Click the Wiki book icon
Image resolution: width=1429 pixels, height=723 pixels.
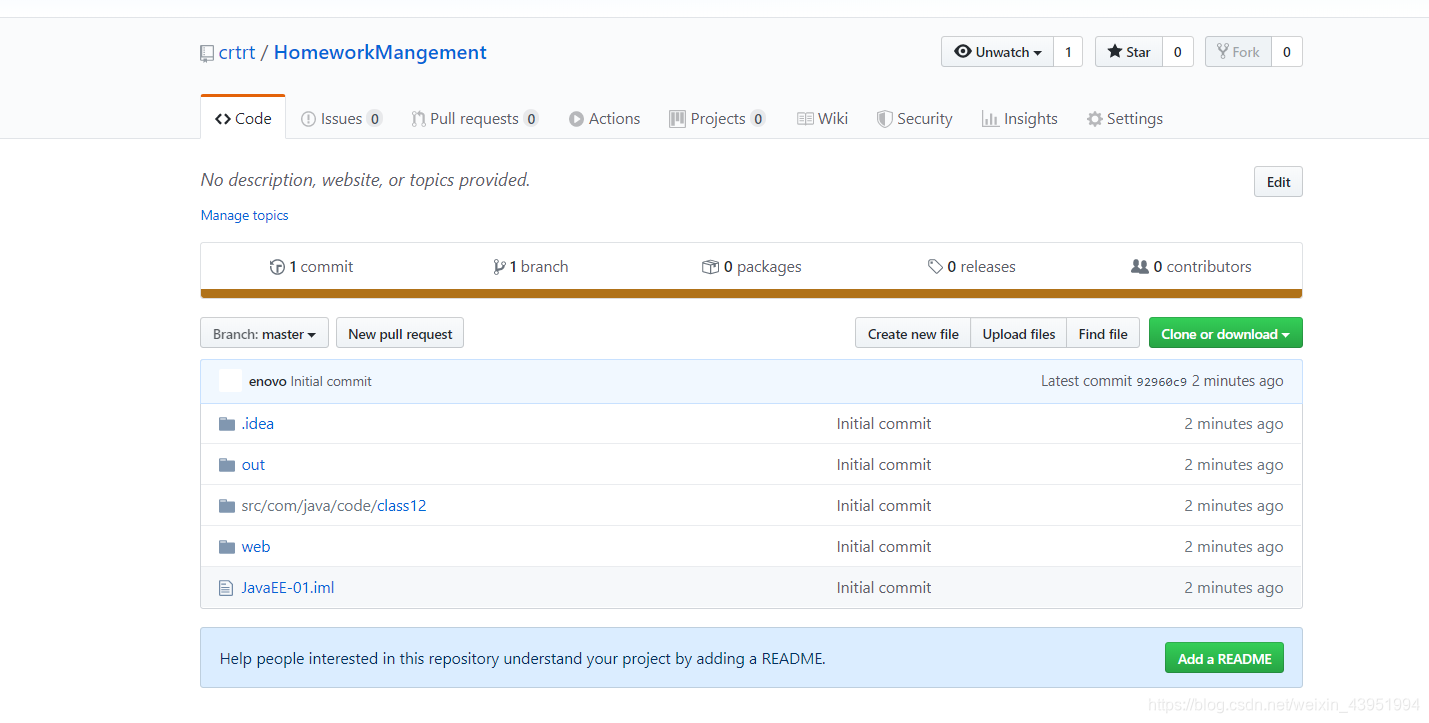(805, 119)
